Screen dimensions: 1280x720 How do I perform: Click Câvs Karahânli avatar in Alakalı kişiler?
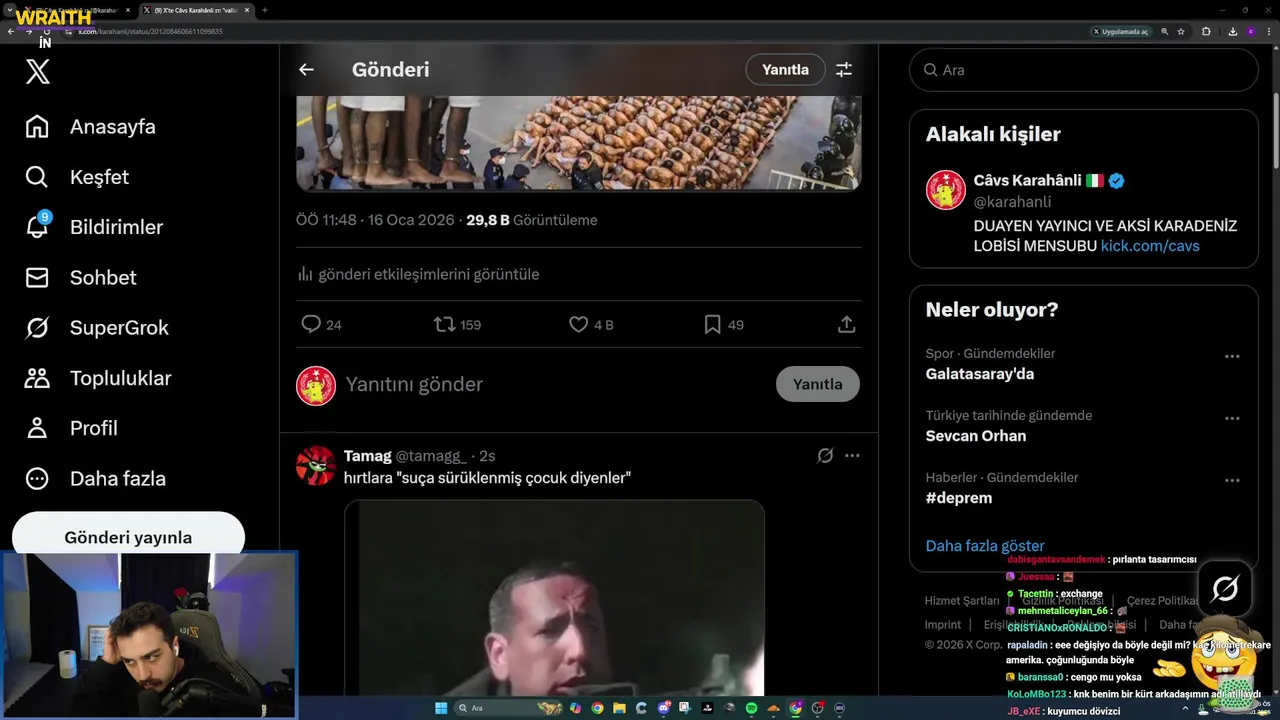point(945,190)
